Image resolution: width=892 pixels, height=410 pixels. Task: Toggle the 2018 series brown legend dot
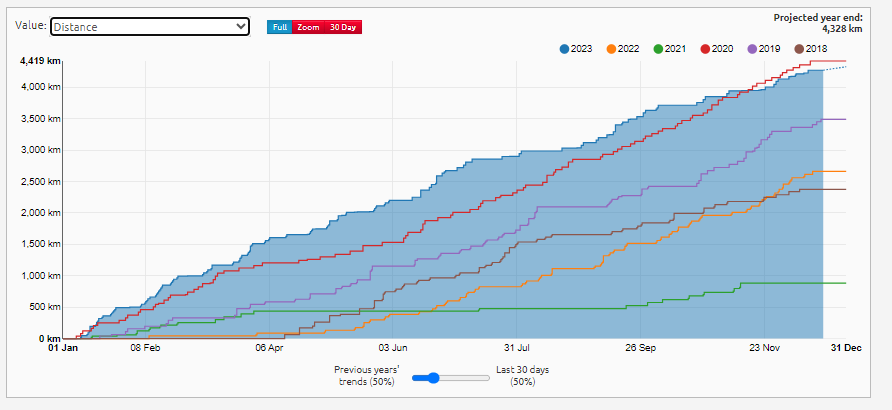coord(799,49)
